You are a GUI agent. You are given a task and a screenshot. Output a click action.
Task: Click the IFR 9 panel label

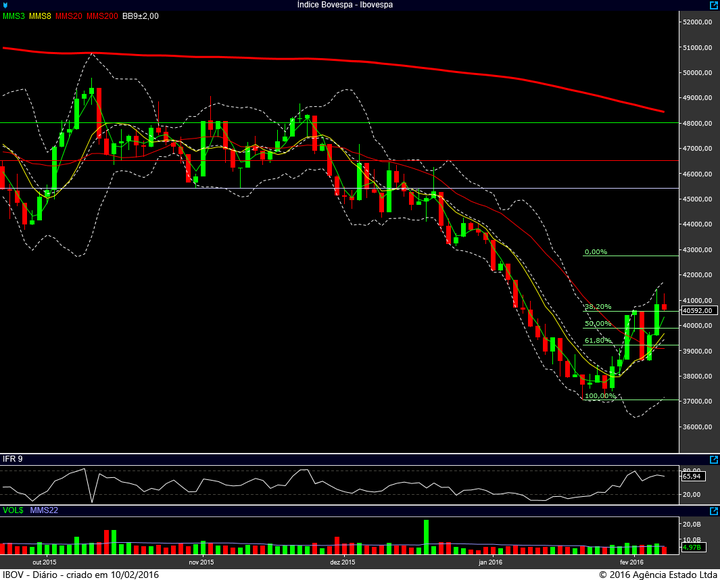(13, 459)
